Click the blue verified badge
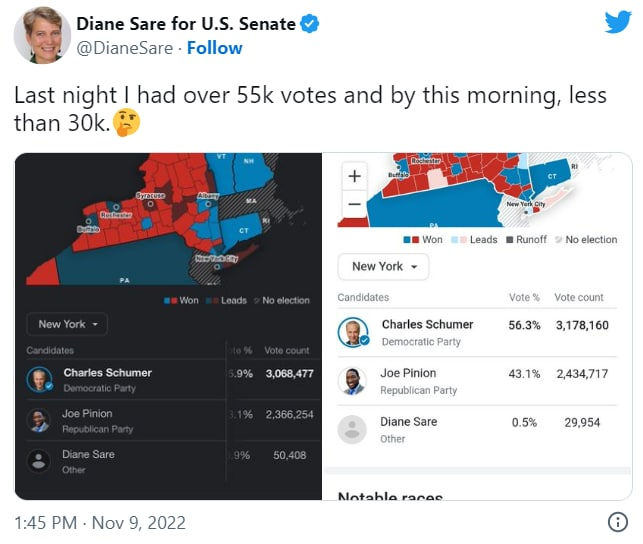The image size is (643, 544). [x=310, y=23]
